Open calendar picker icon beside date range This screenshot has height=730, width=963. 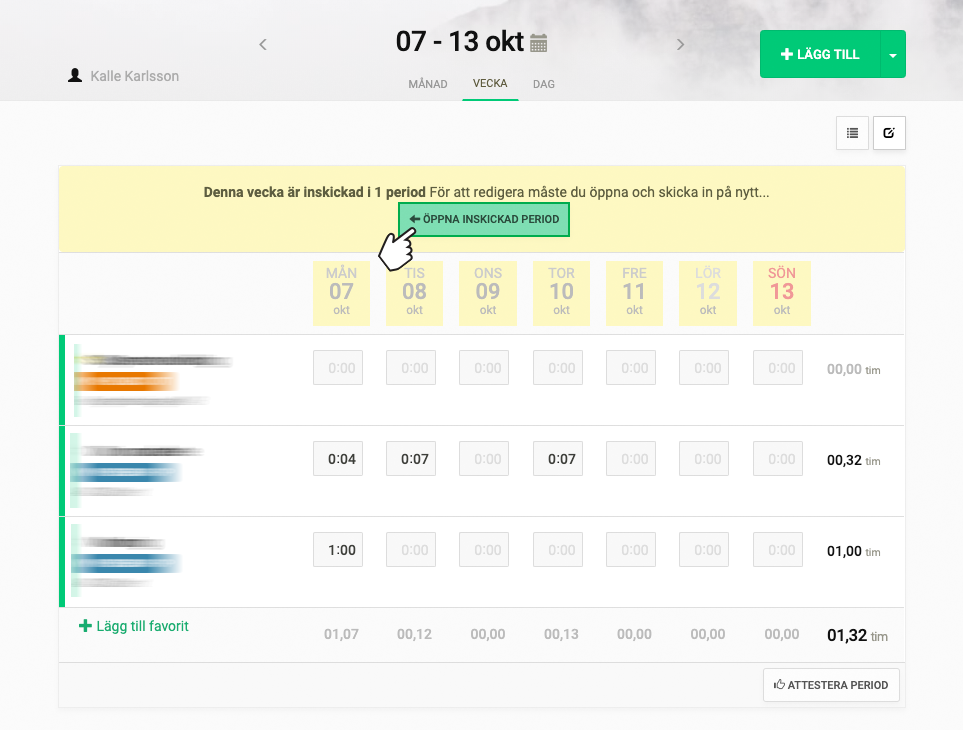pyautogui.click(x=539, y=43)
